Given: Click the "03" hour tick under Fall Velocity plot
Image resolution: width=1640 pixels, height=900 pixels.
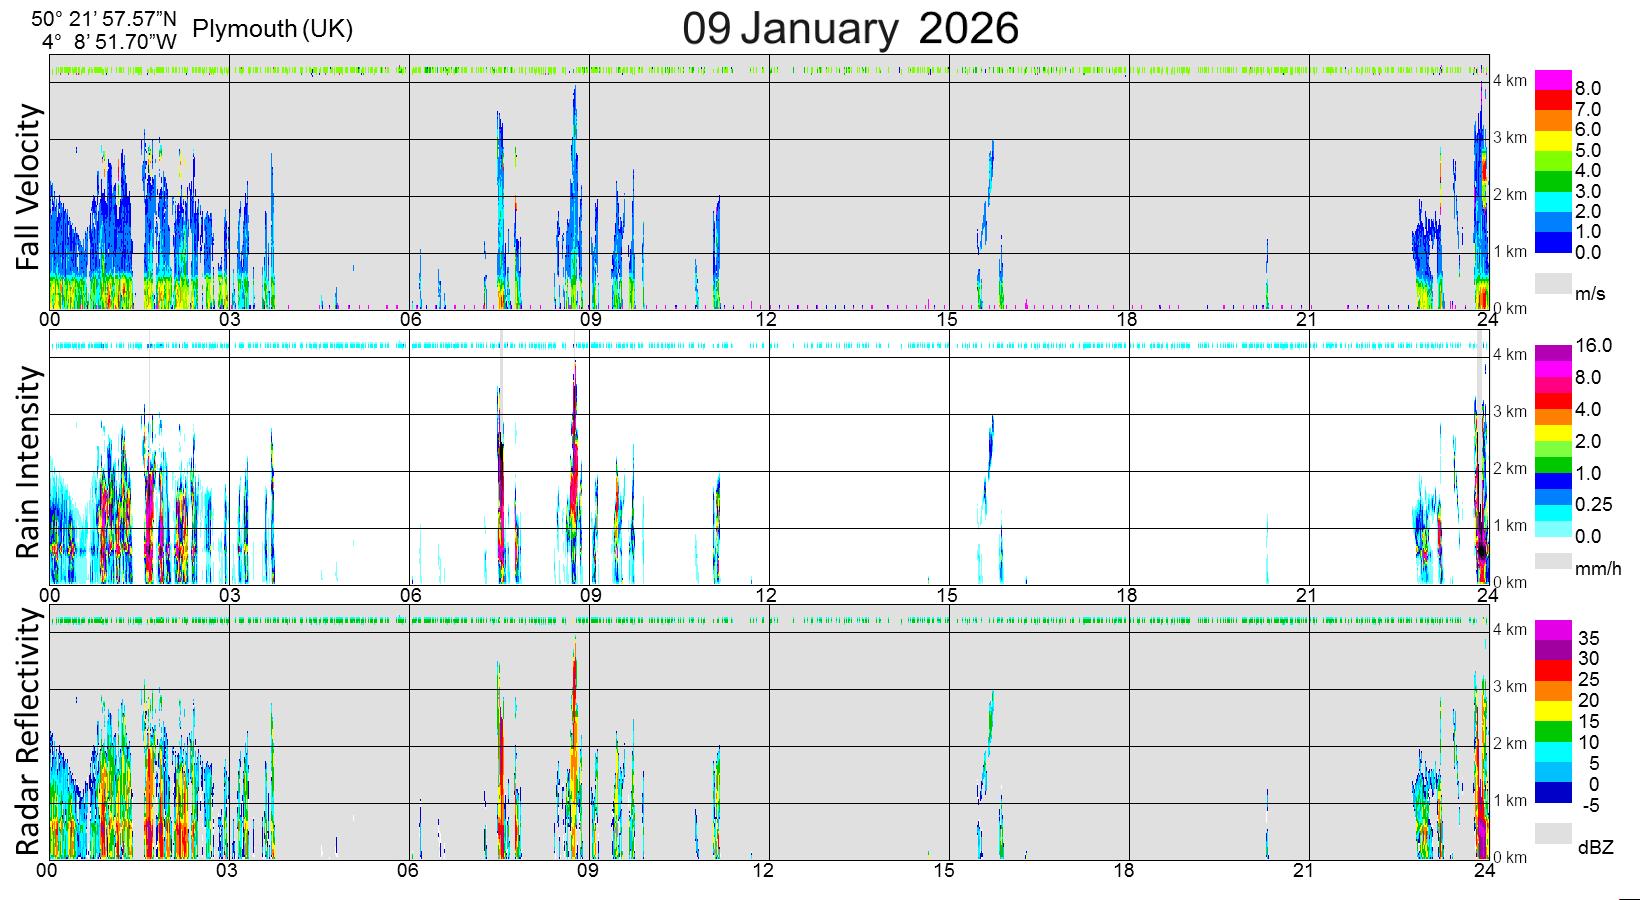Looking at the screenshot, I should 229,319.
